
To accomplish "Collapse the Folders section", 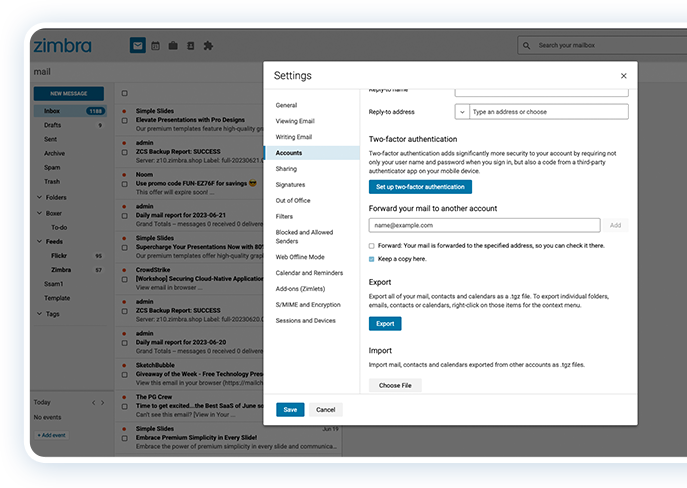I will coord(39,197).
